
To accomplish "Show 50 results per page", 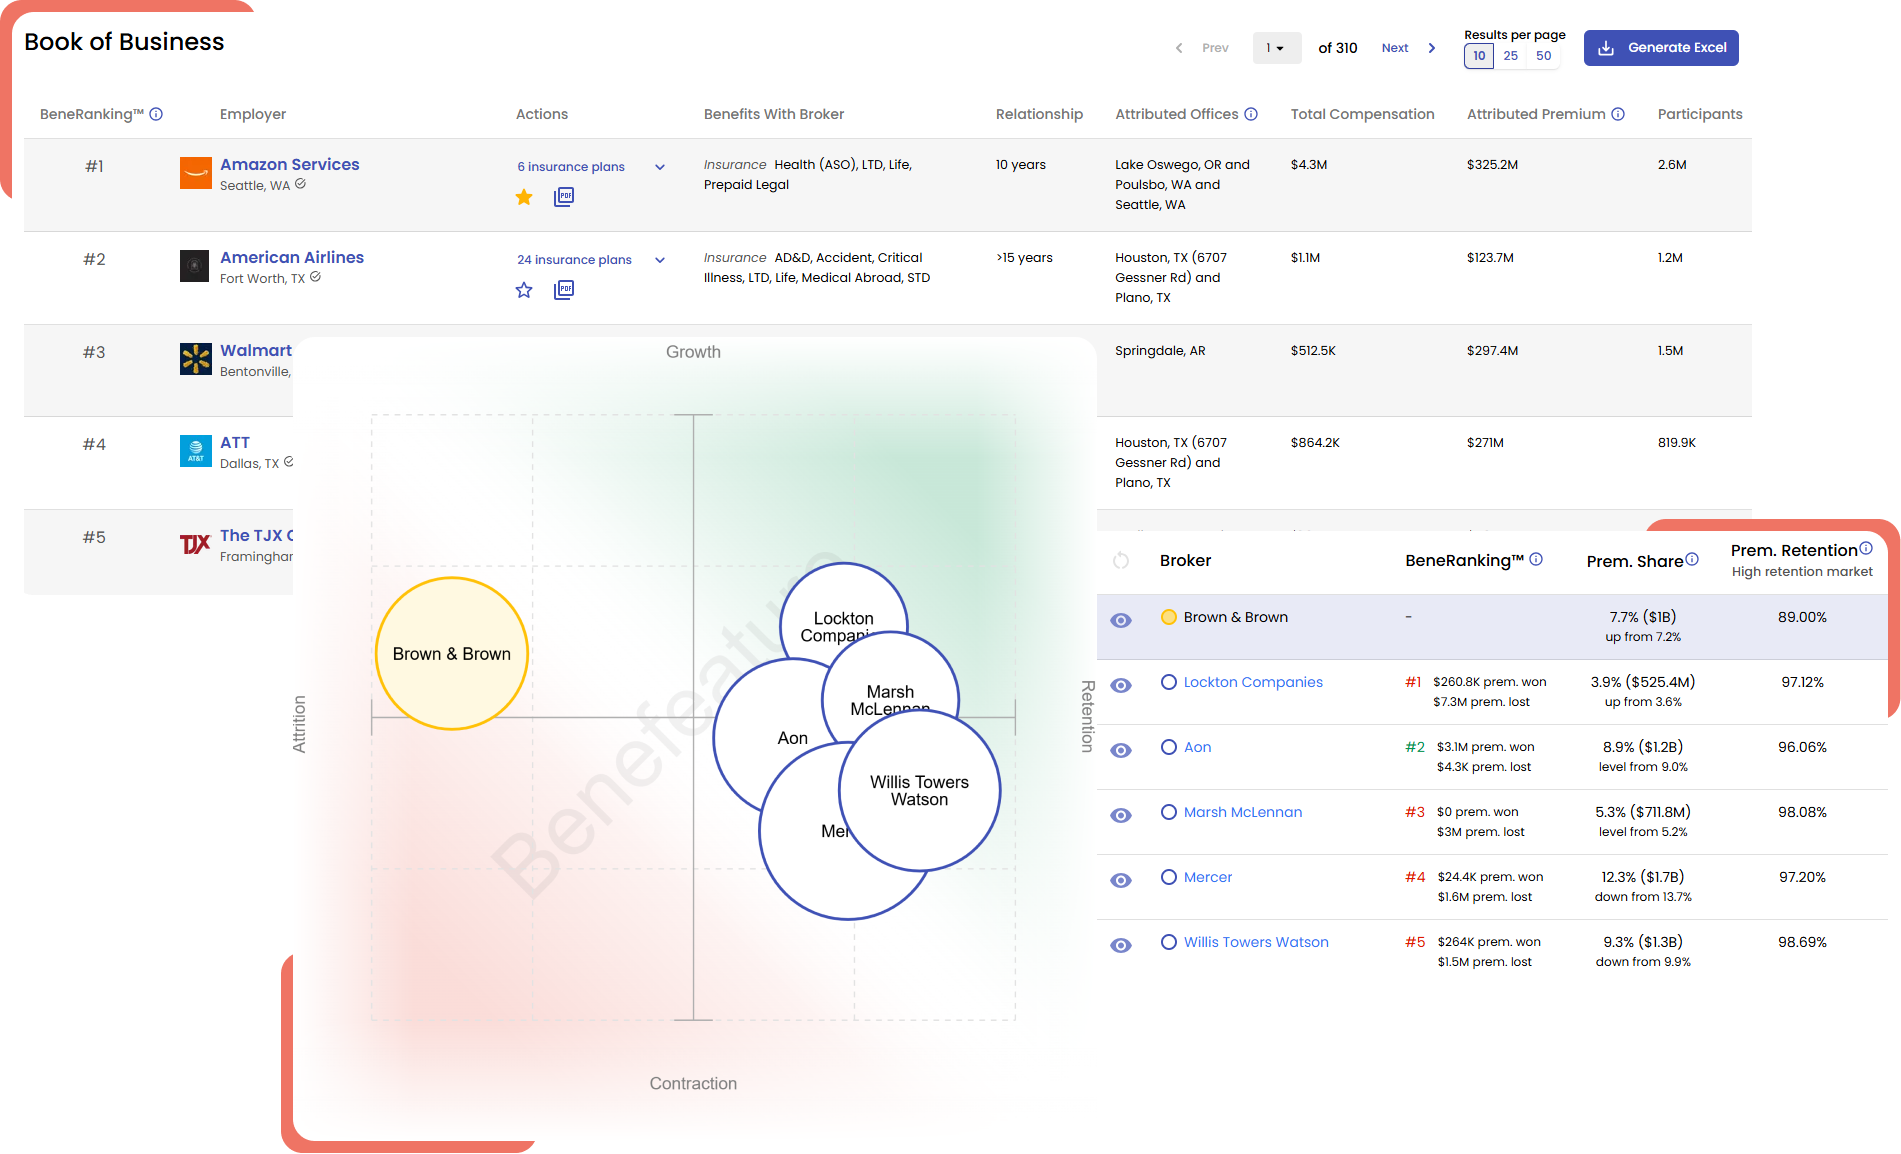I will pos(1544,56).
